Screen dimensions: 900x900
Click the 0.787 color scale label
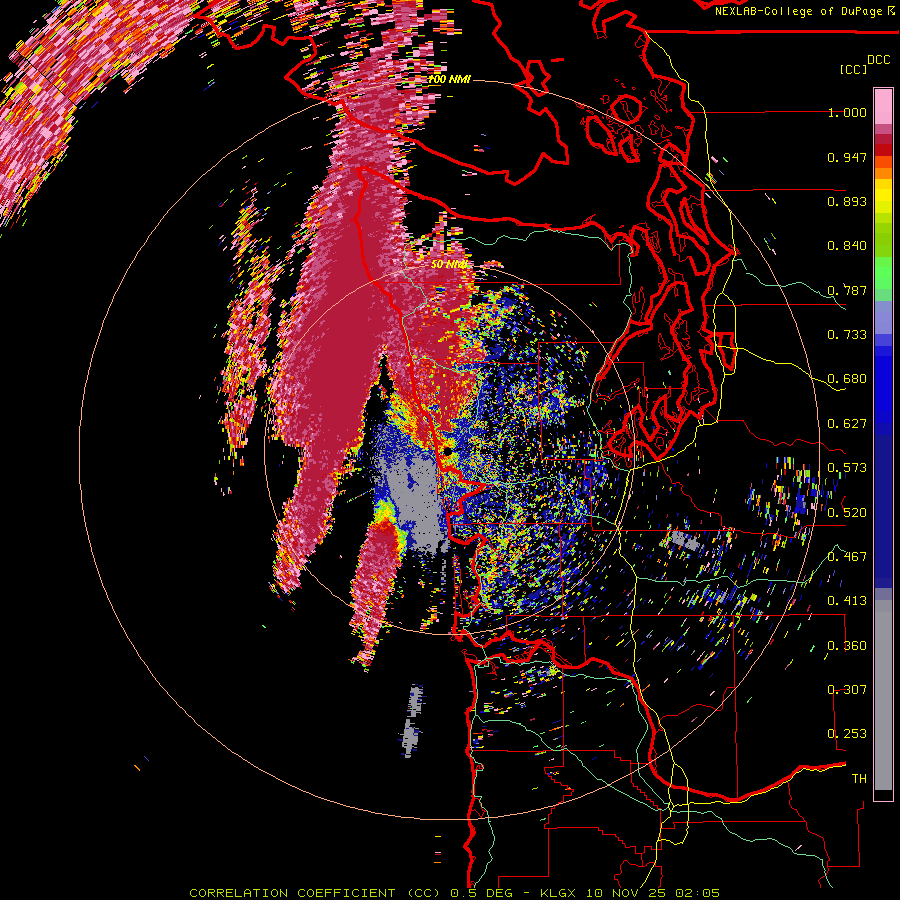click(847, 290)
